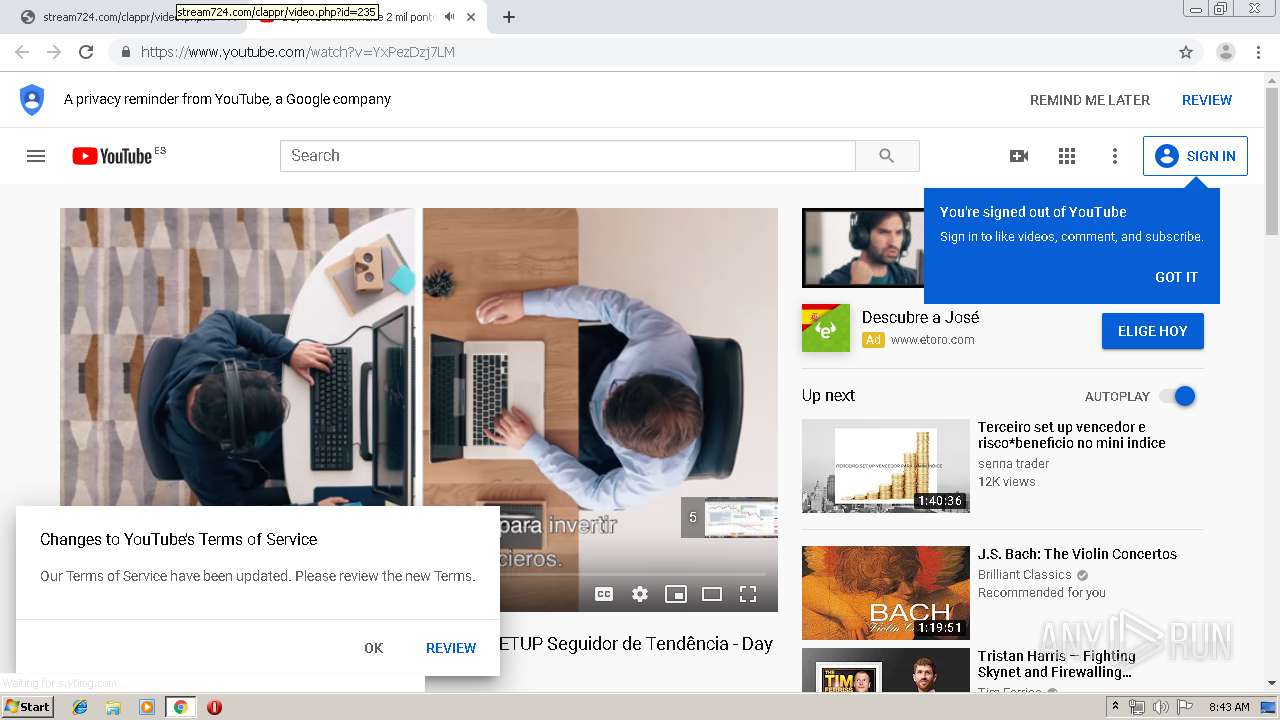Open the Bach Violin Concertos thumbnail
Viewport: 1280px width, 720px height.
click(x=886, y=593)
